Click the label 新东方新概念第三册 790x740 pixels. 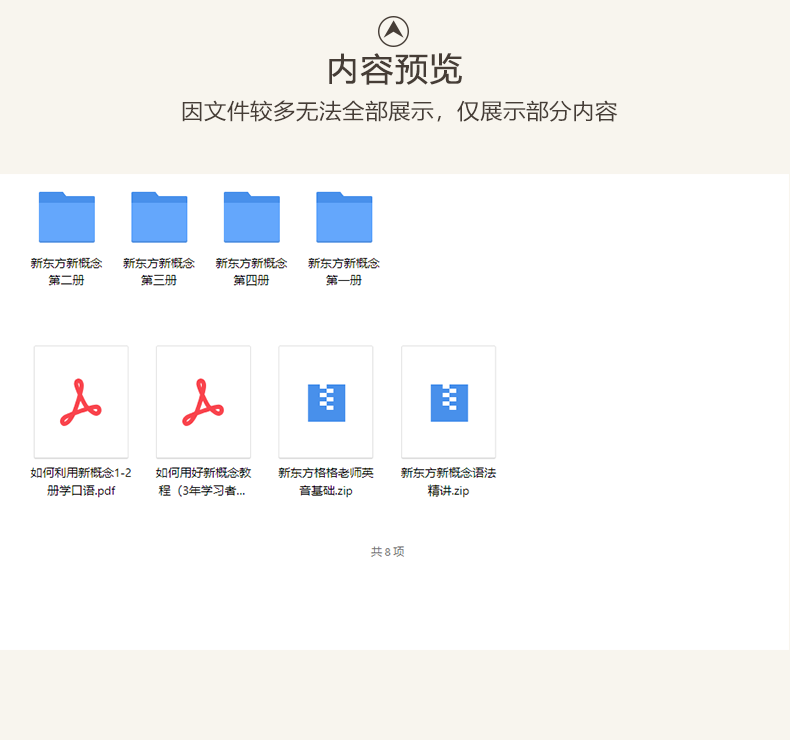159,272
